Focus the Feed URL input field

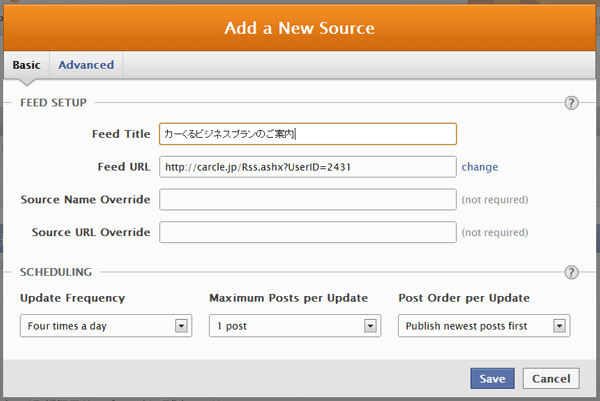307,167
